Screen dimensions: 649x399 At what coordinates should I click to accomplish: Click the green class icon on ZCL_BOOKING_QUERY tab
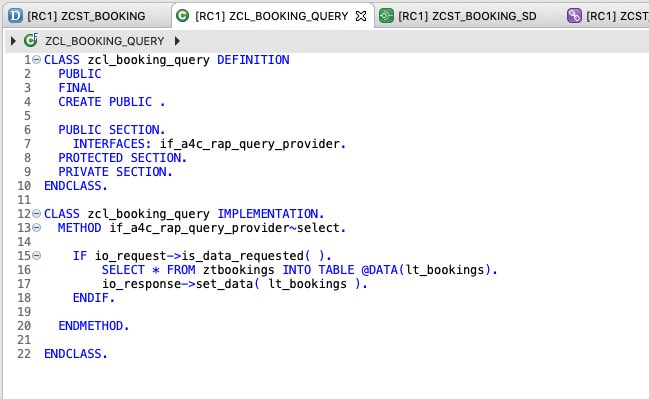click(x=183, y=16)
